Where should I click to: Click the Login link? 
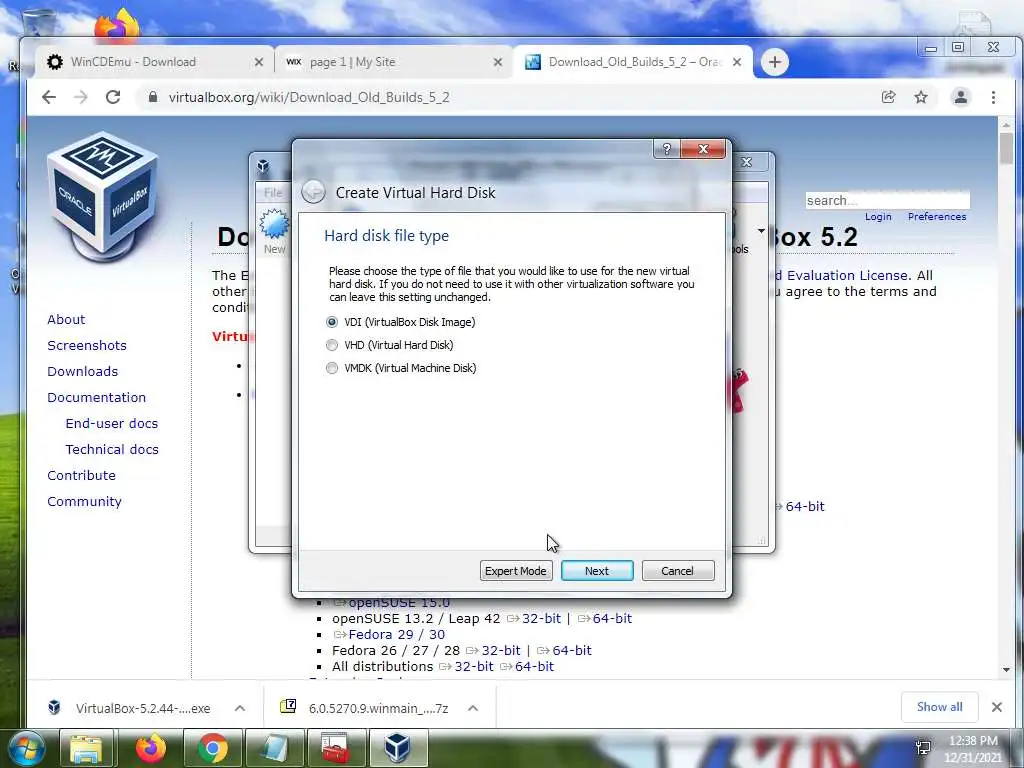[x=878, y=217]
